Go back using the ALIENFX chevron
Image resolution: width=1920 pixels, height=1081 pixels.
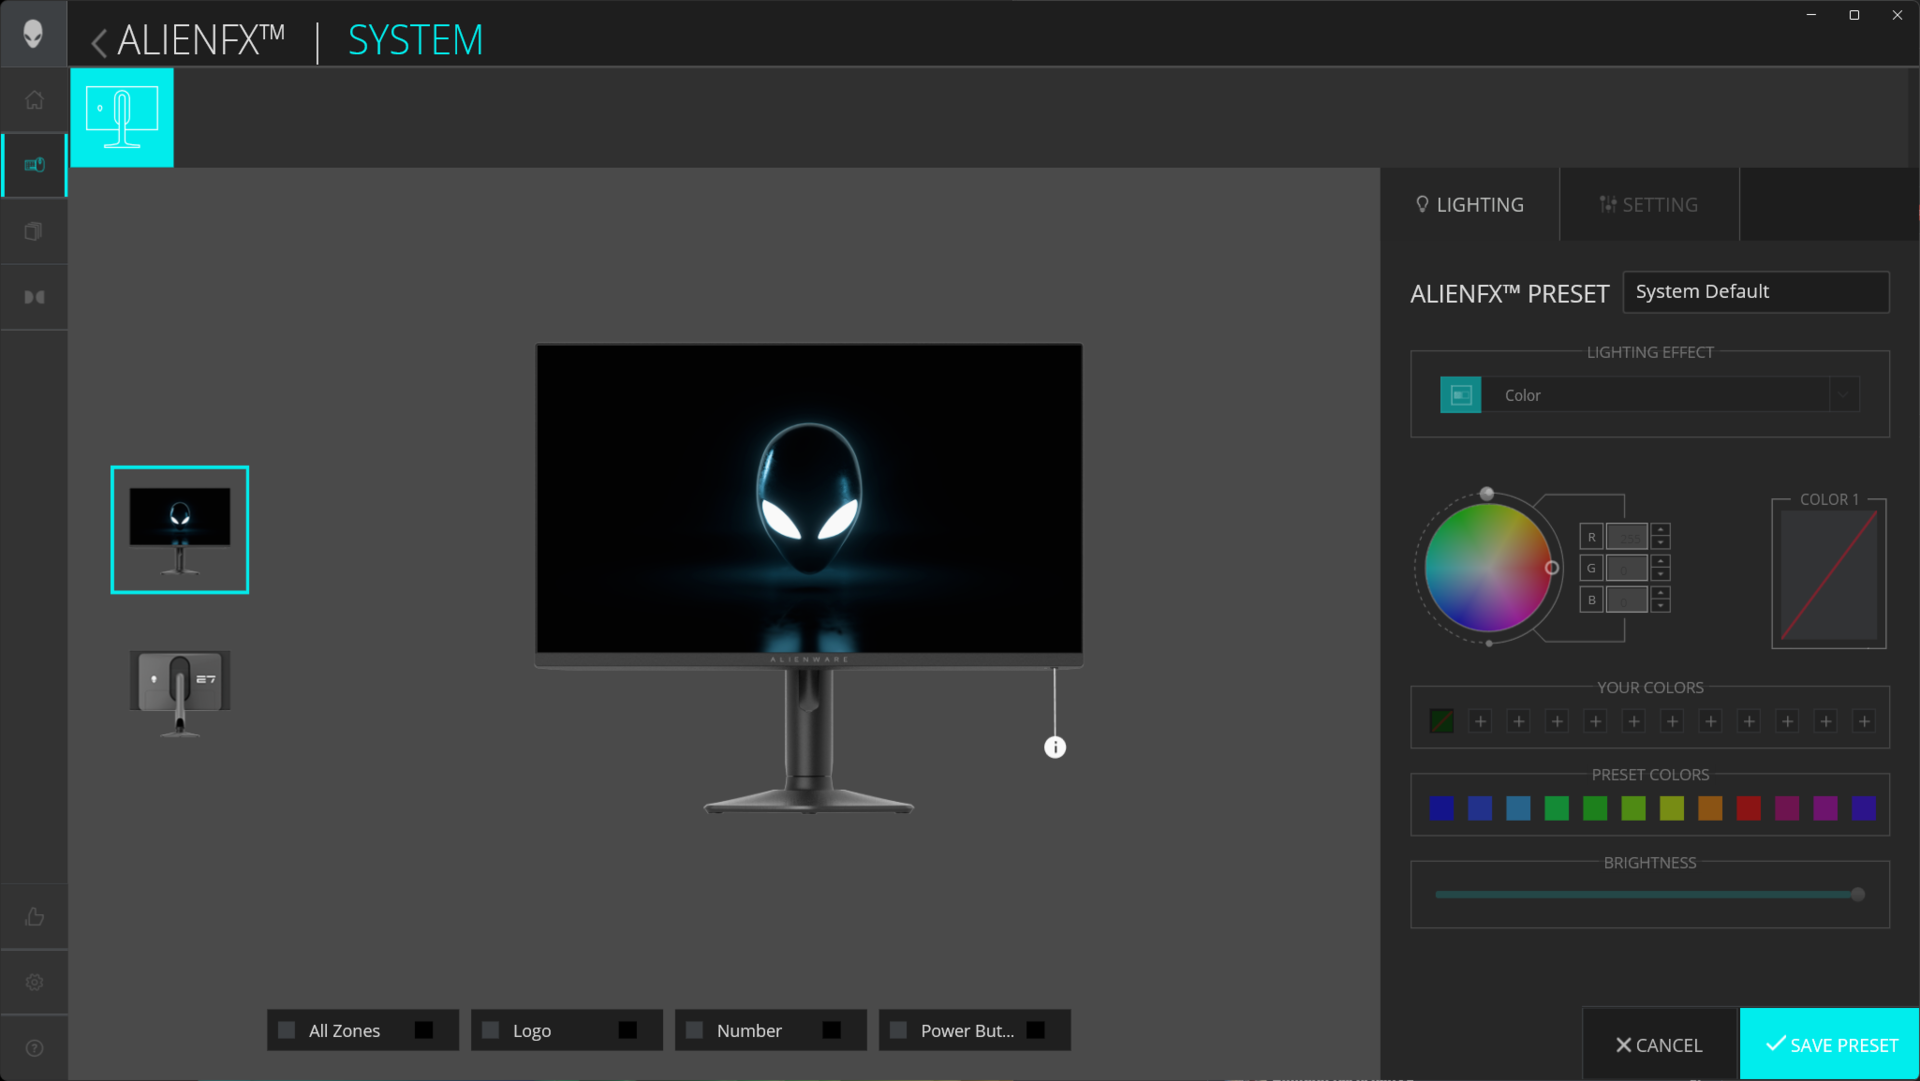coord(99,42)
